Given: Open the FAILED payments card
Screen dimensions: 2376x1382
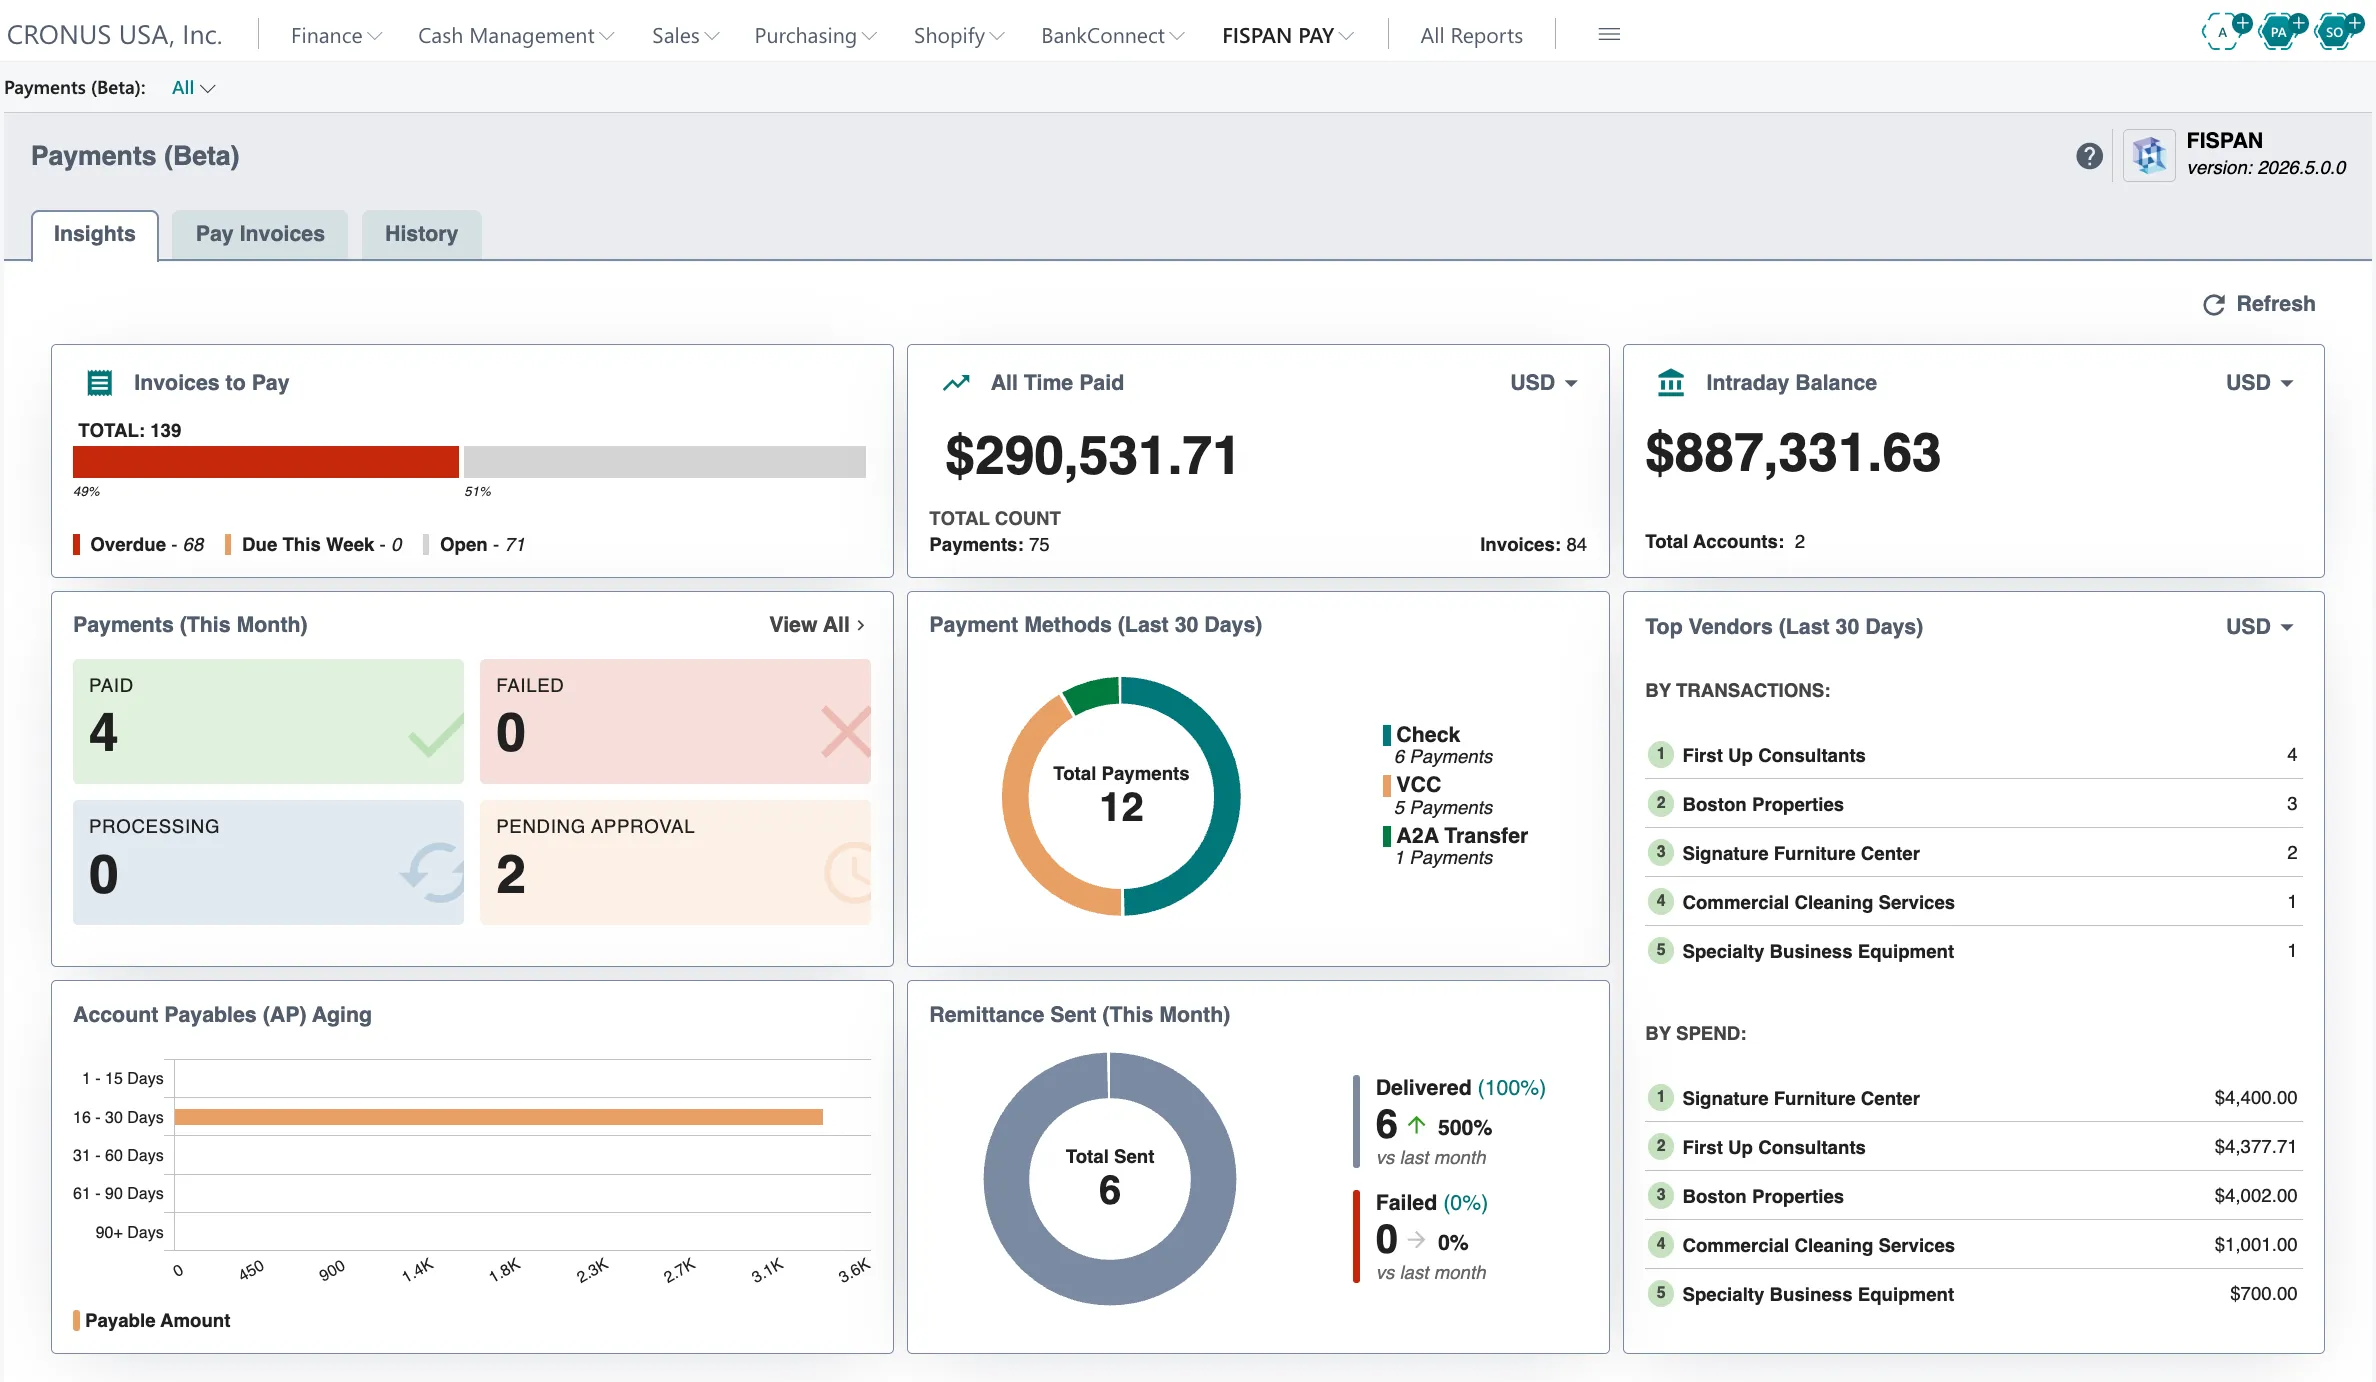Looking at the screenshot, I should coord(675,721).
